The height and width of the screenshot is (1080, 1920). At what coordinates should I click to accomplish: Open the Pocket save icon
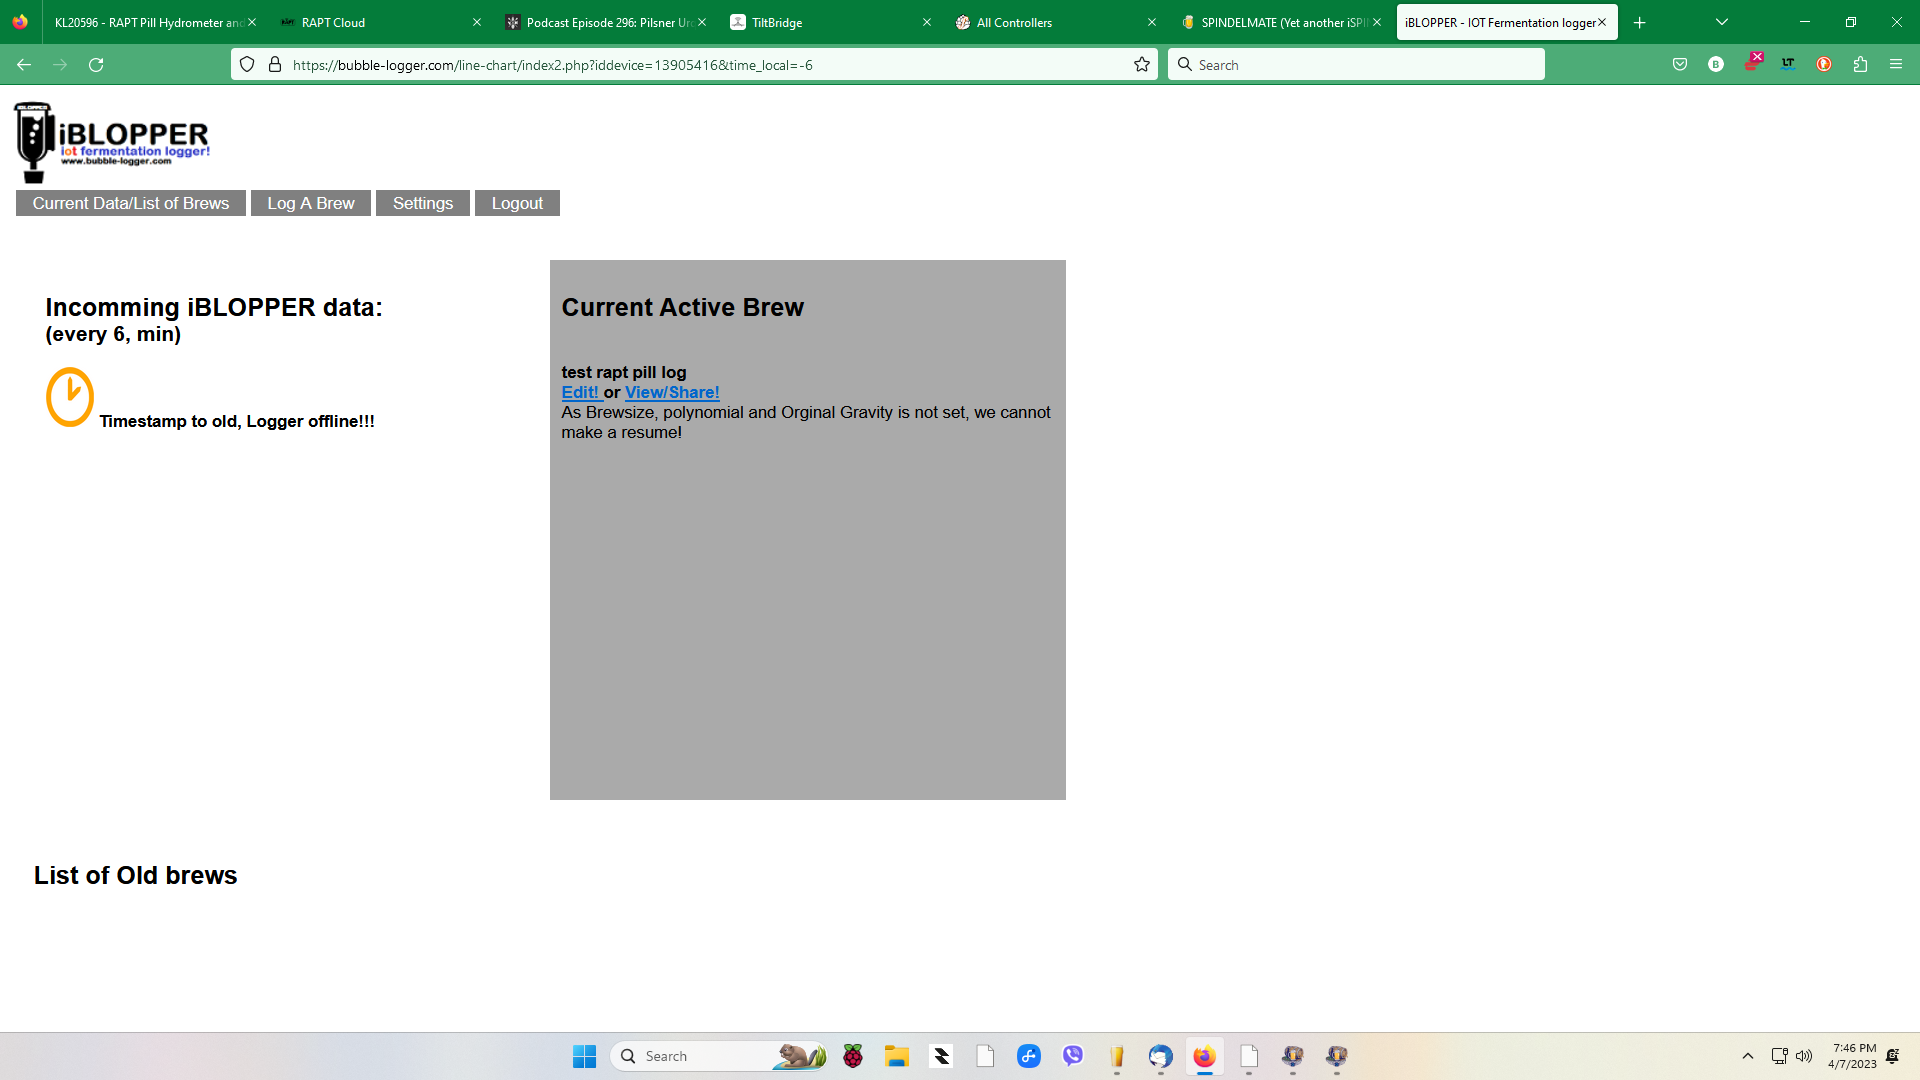tap(1680, 65)
